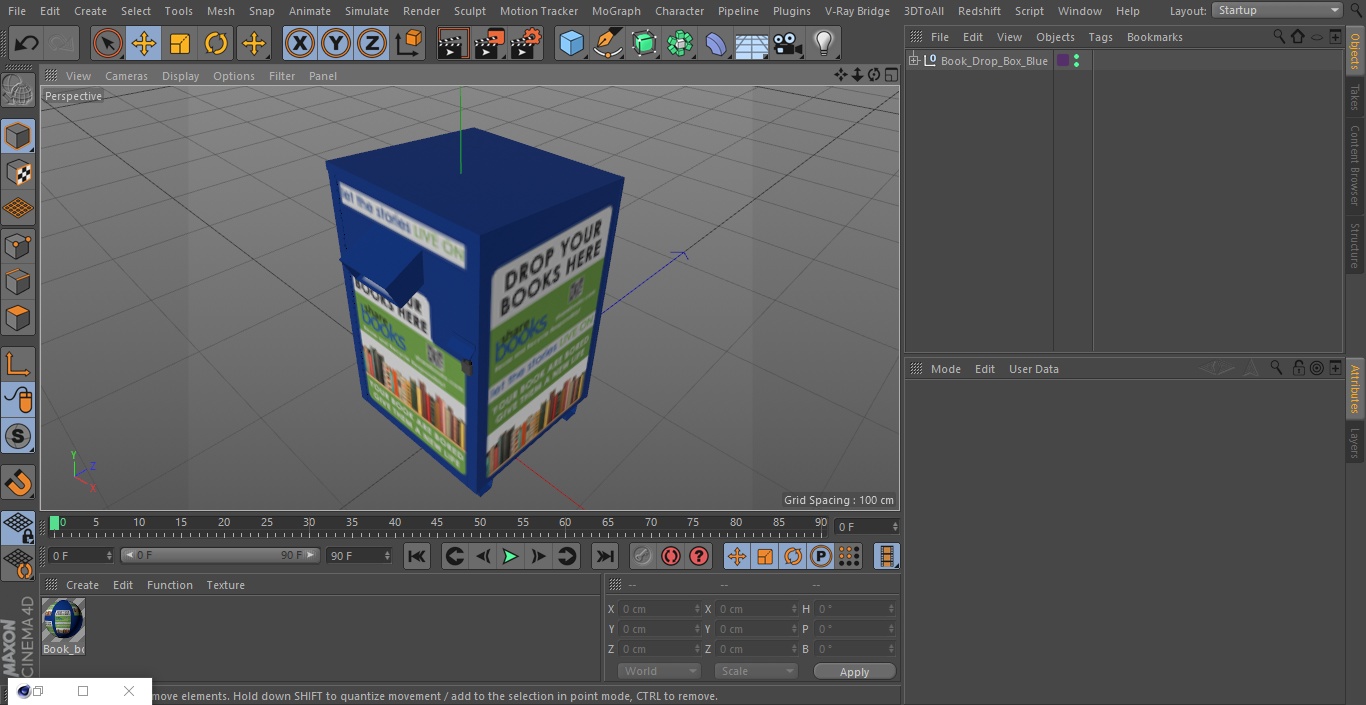Viewport: 1366px width, 705px height.
Task: Open the Layout dropdown showing Startup
Action: 1277,10
